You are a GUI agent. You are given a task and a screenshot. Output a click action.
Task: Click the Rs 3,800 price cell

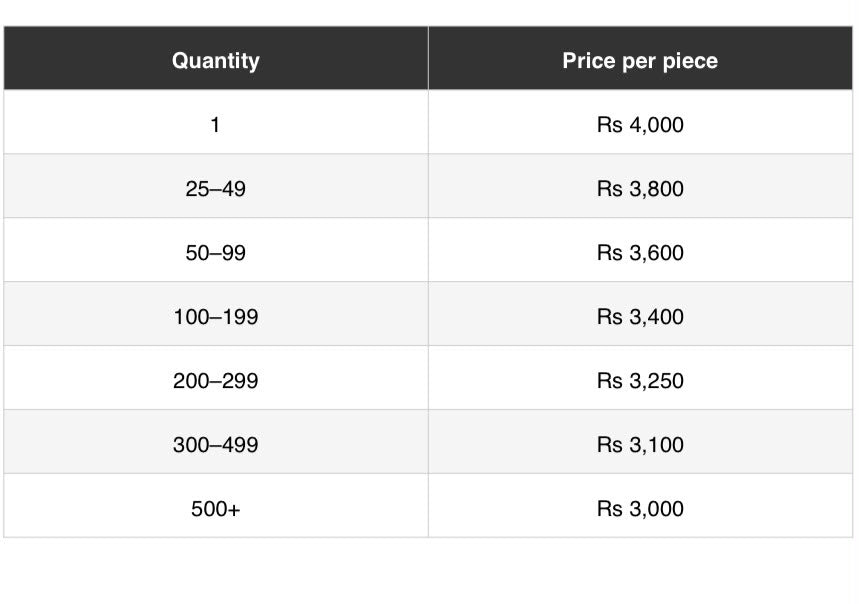click(640, 186)
